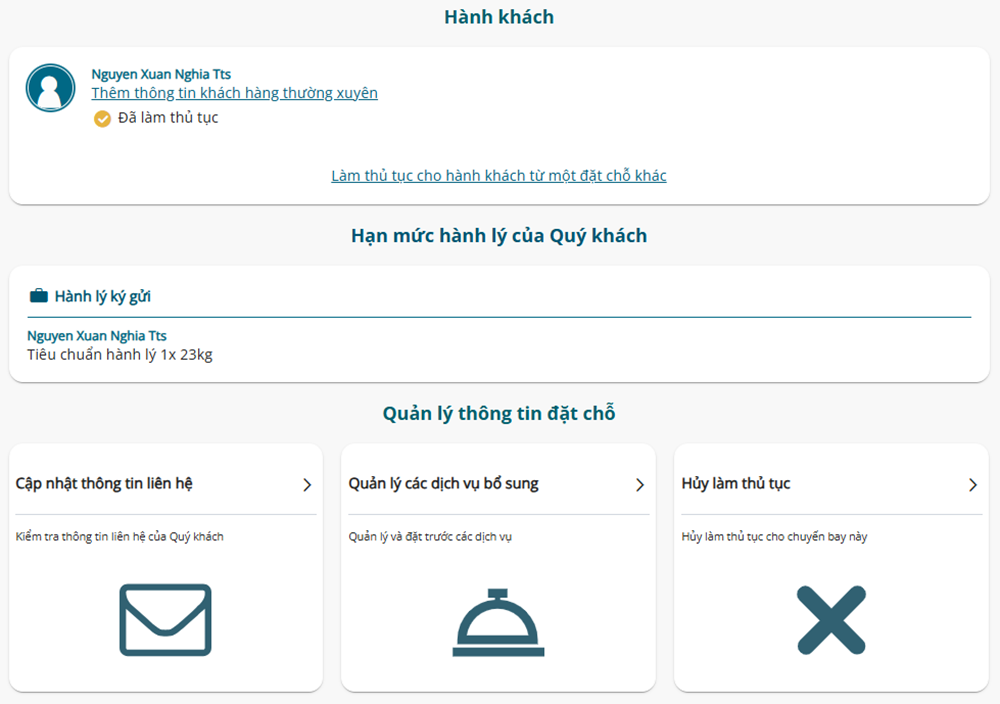The width and height of the screenshot is (1000, 704).
Task: Click the passenger avatar icon
Action: point(50,88)
